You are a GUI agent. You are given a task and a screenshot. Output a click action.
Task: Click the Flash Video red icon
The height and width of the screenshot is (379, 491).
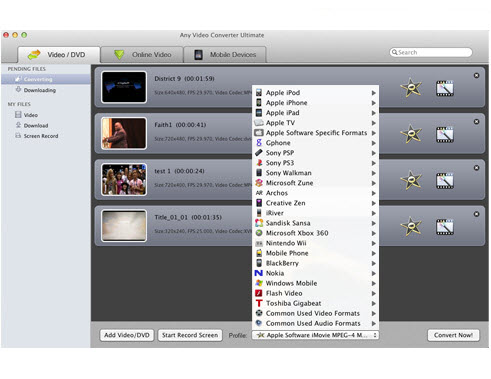[259, 293]
